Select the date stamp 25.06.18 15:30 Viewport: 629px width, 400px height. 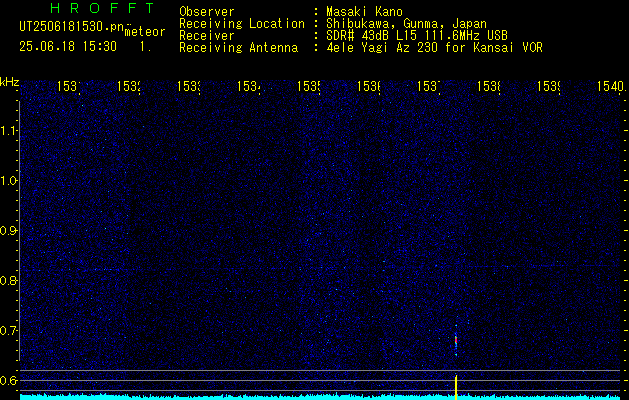click(x=68, y=47)
